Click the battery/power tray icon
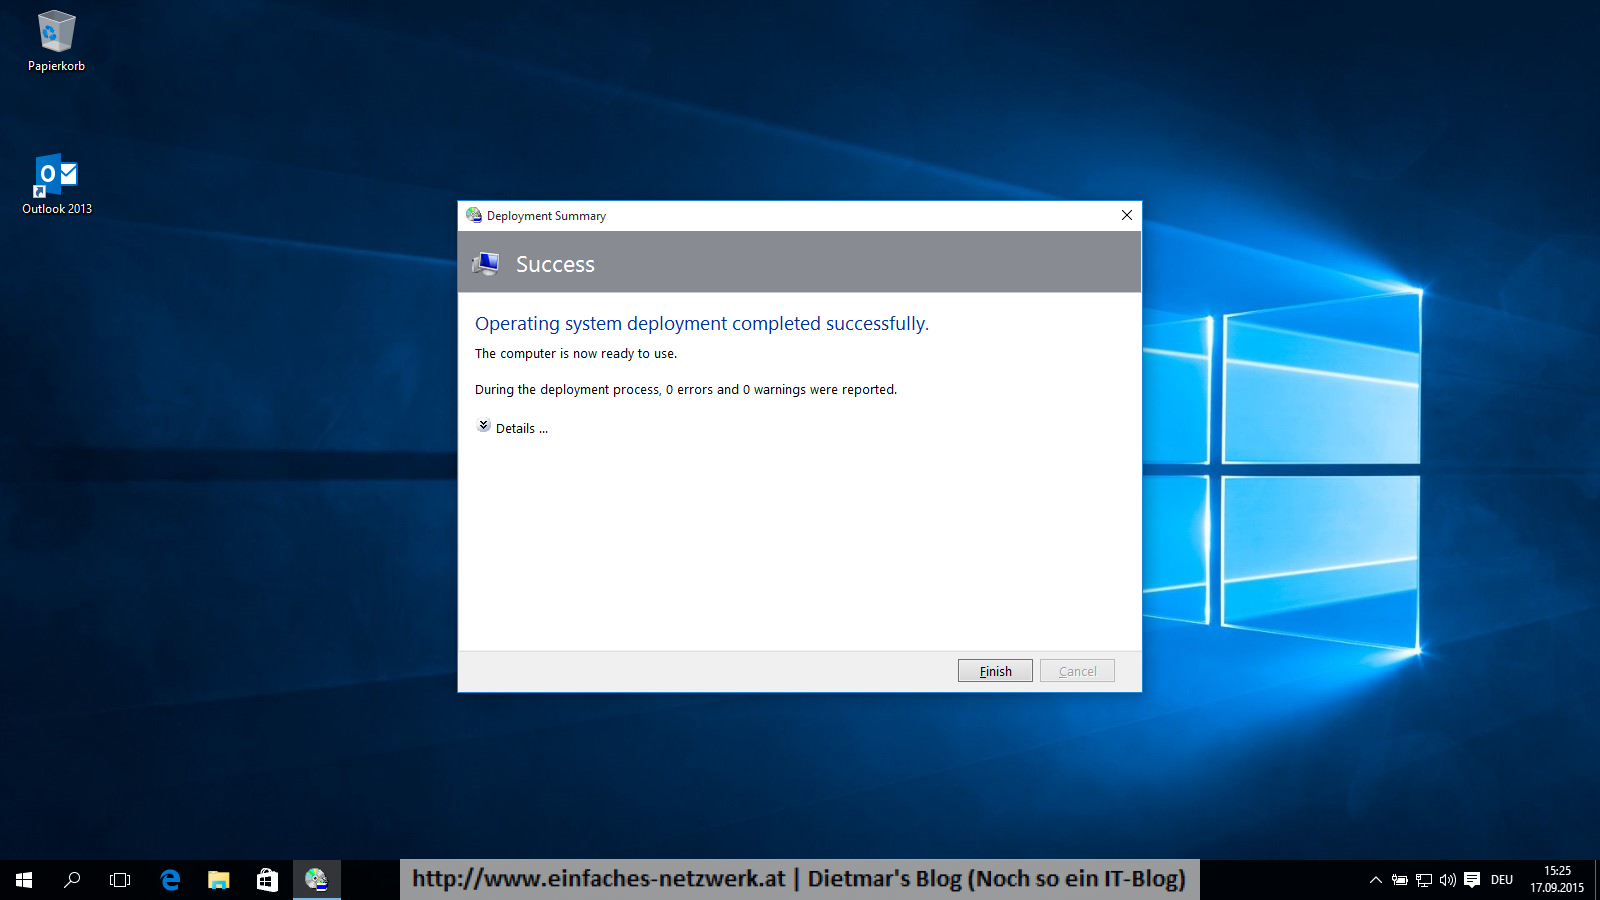This screenshot has height=900, width=1600. tap(1400, 880)
